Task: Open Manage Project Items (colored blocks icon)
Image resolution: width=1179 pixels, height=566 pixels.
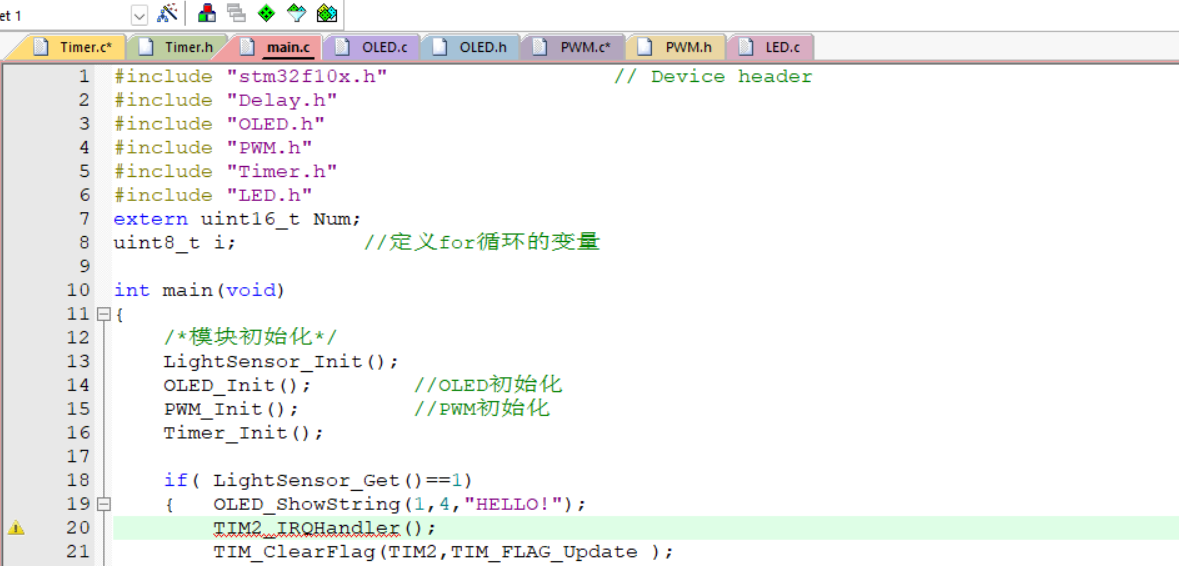Action: [x=207, y=14]
